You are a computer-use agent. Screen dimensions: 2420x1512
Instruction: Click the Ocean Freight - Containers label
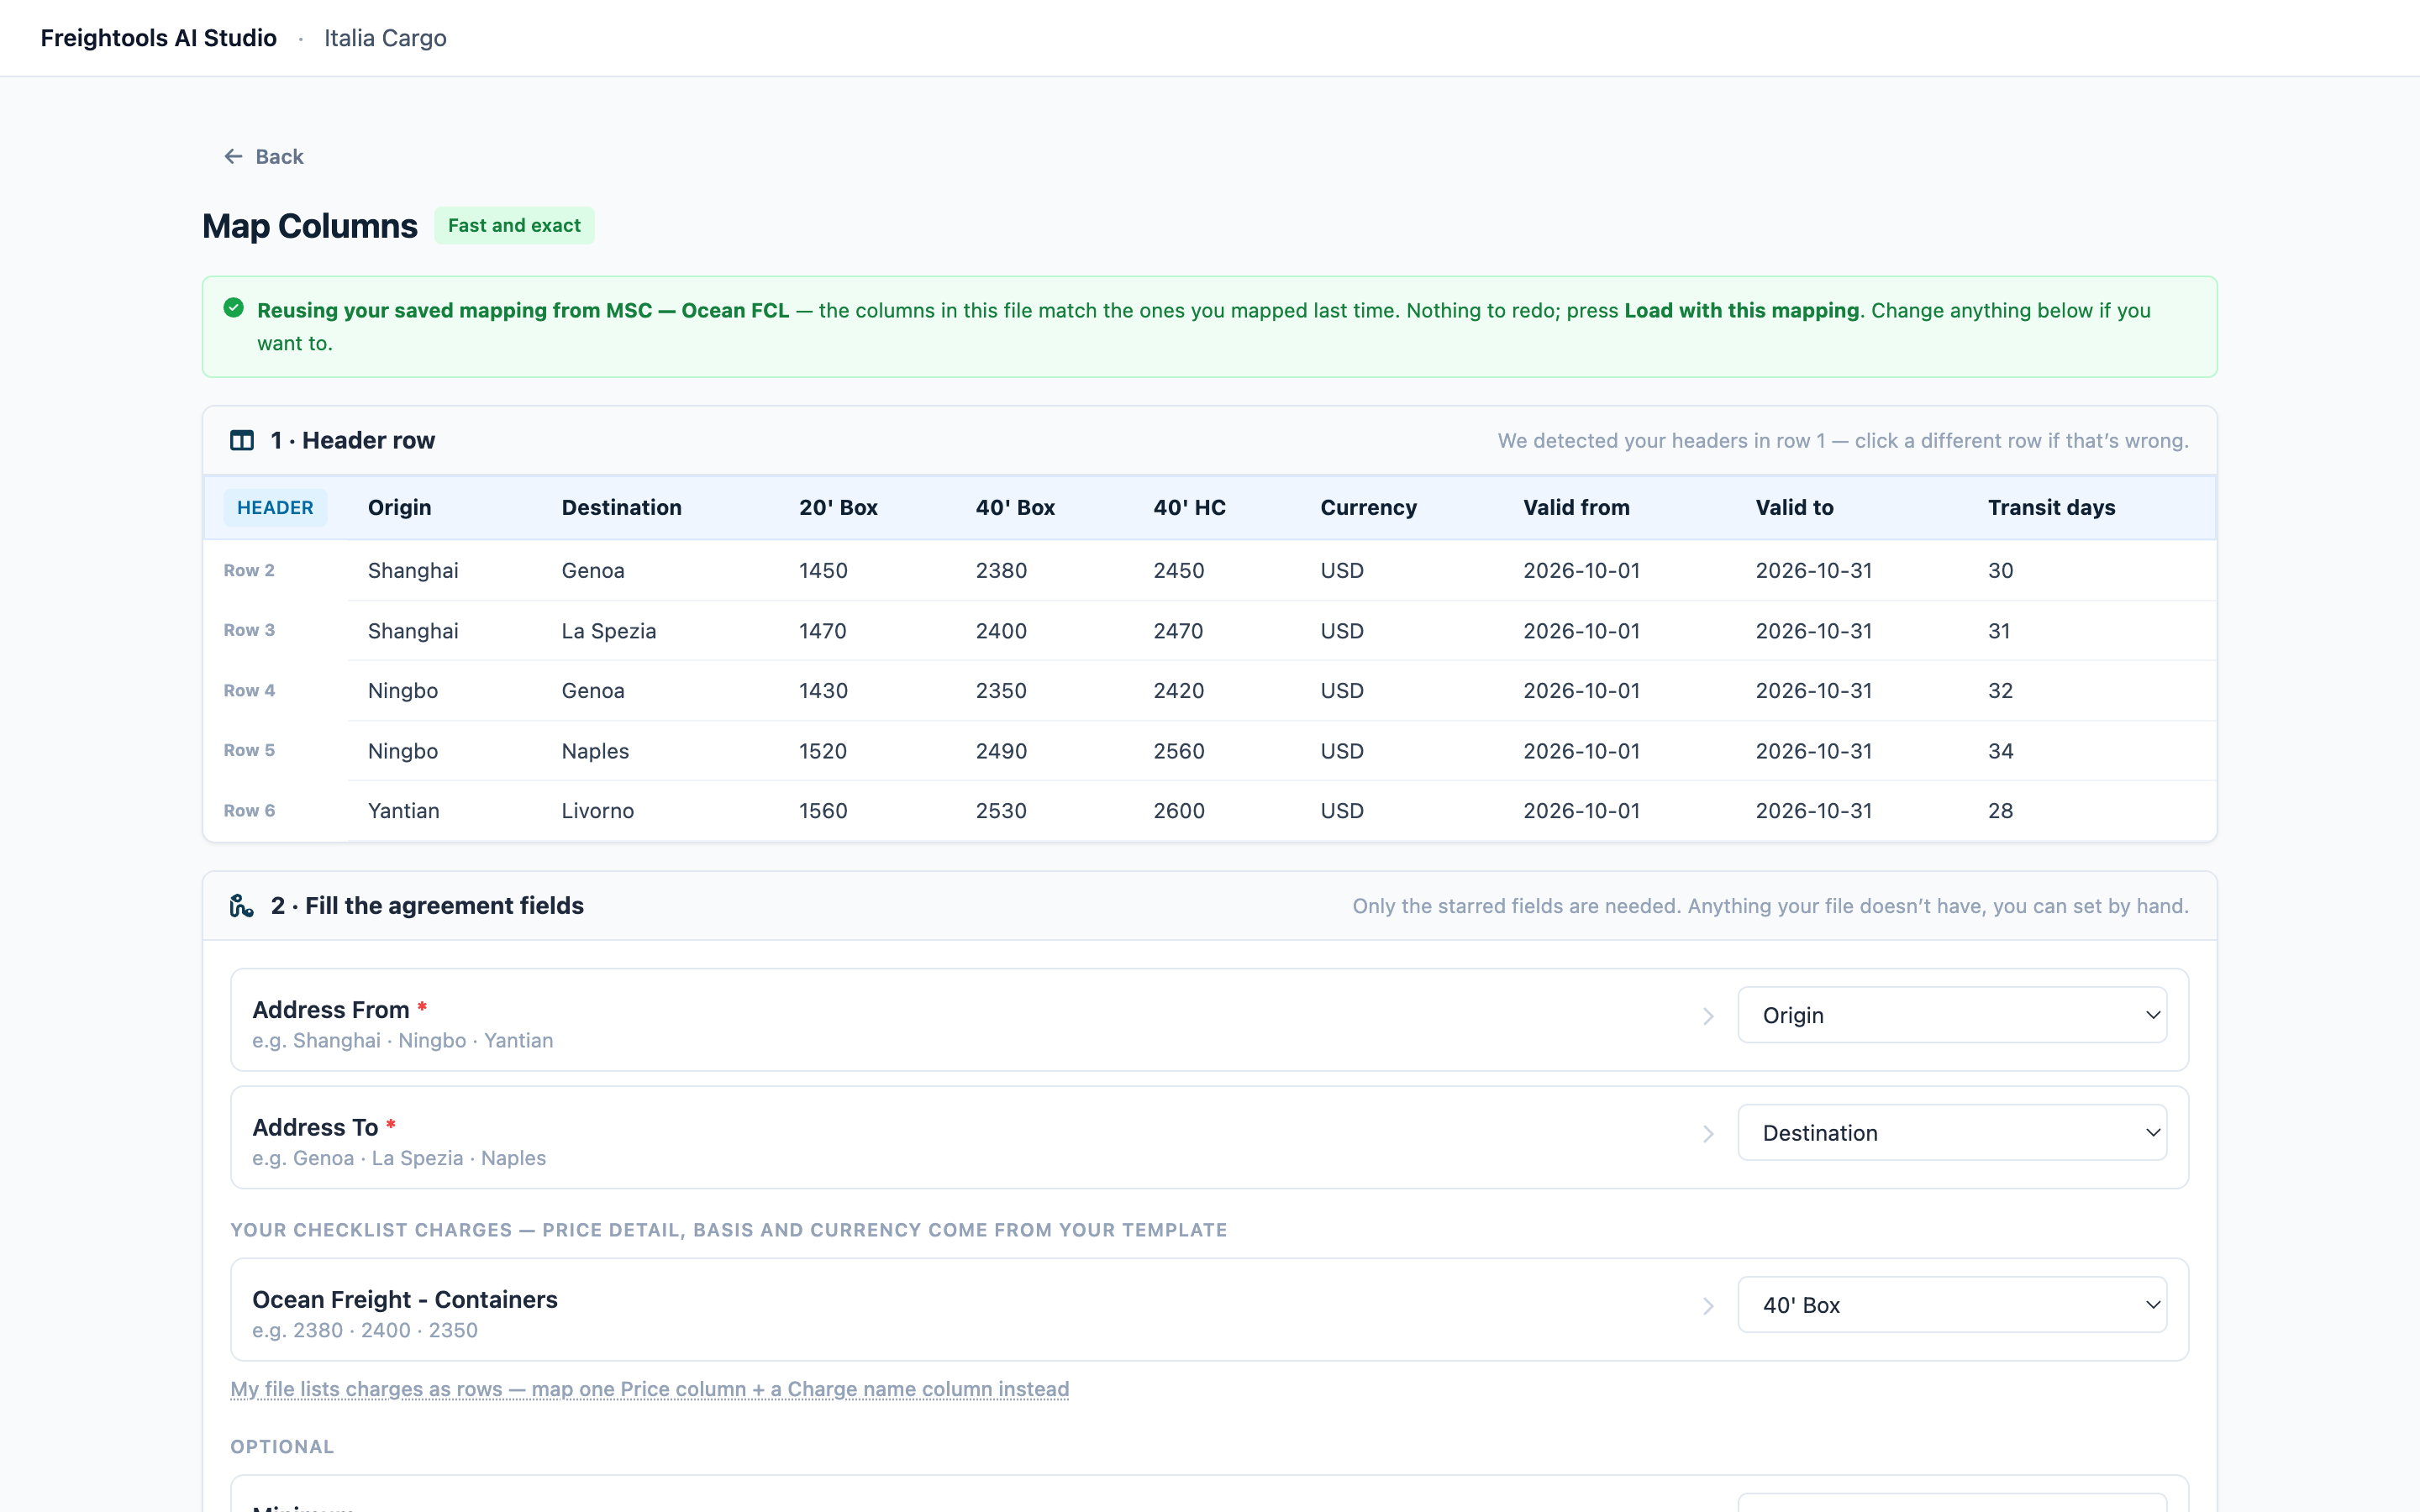click(405, 1300)
